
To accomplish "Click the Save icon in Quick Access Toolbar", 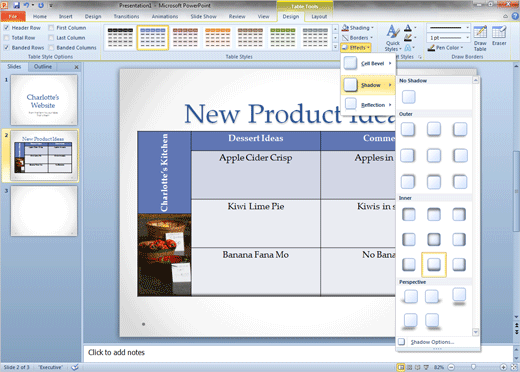I will (17, 5).
